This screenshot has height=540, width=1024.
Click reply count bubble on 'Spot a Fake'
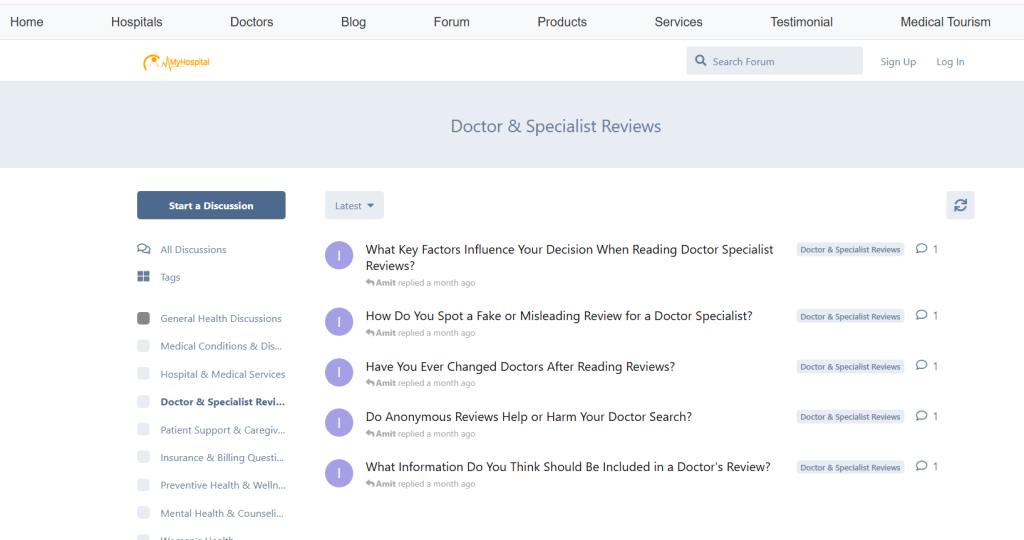pyautogui.click(x=927, y=315)
